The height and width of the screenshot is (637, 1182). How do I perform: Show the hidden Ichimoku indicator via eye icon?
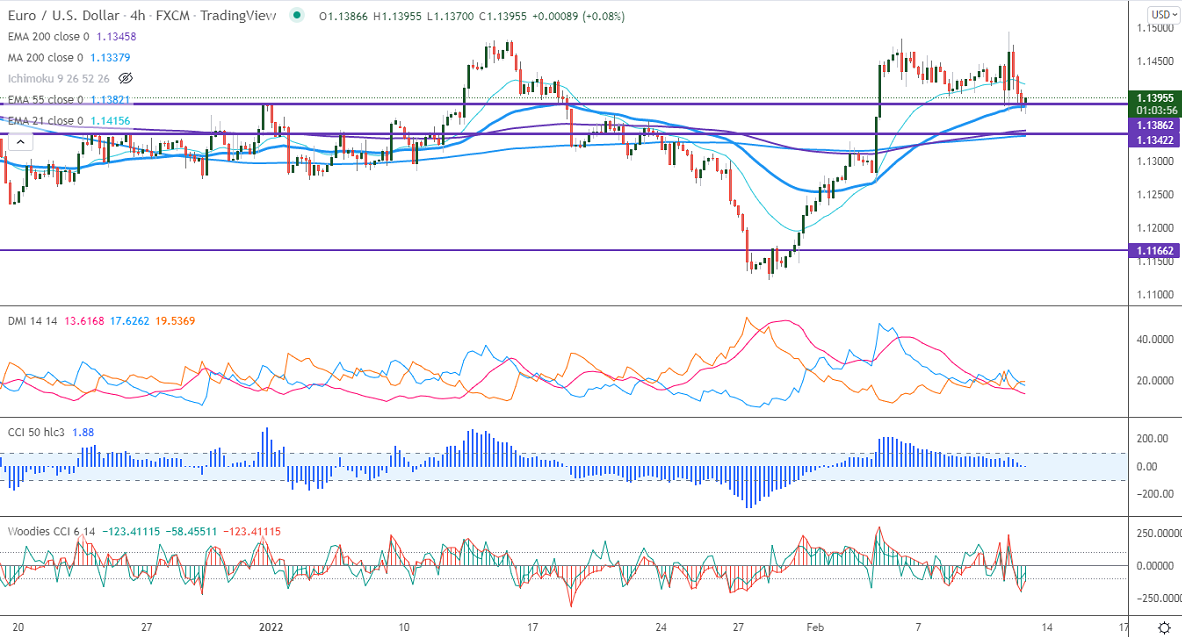click(126, 78)
